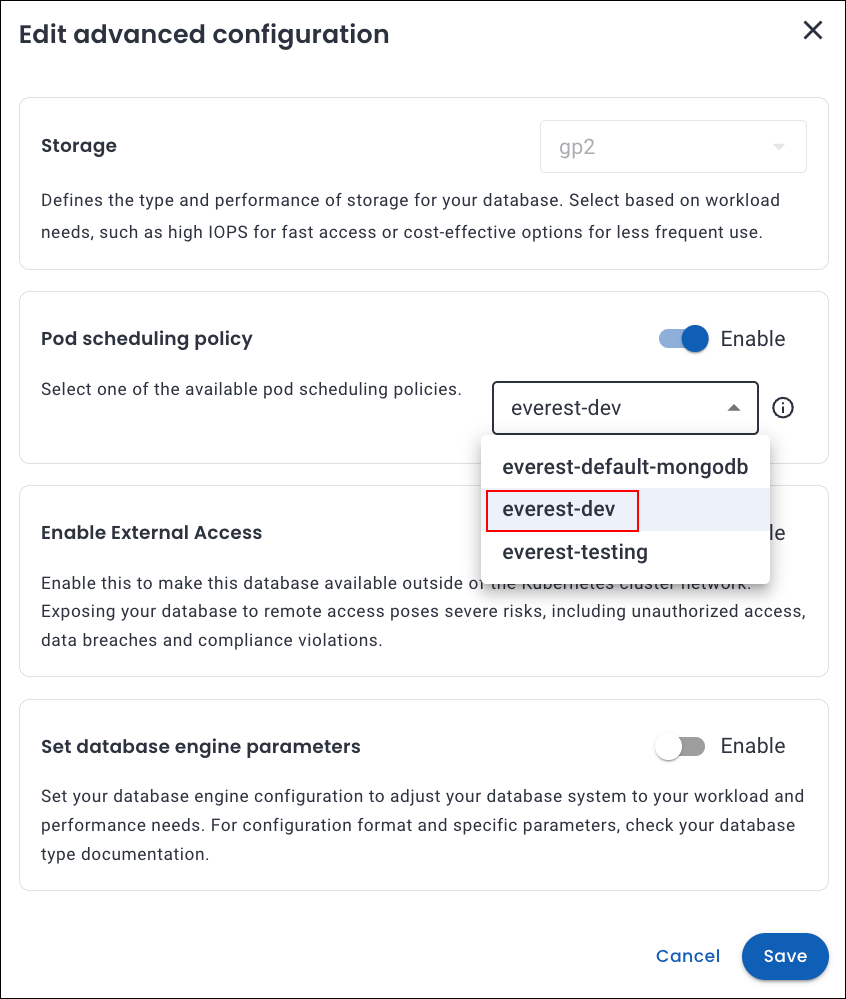Select everest-default-mongodb from the policy list
Image resolution: width=846 pixels, height=999 pixels.
625,467
